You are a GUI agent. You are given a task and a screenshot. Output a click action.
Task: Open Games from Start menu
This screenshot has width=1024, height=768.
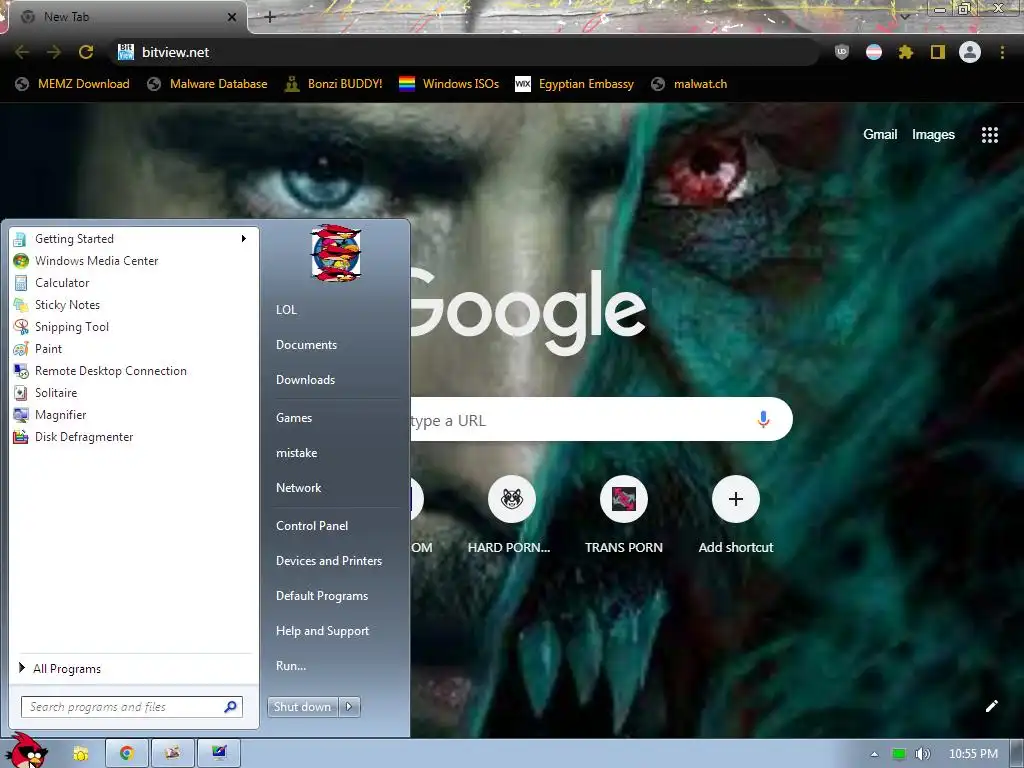[294, 418]
